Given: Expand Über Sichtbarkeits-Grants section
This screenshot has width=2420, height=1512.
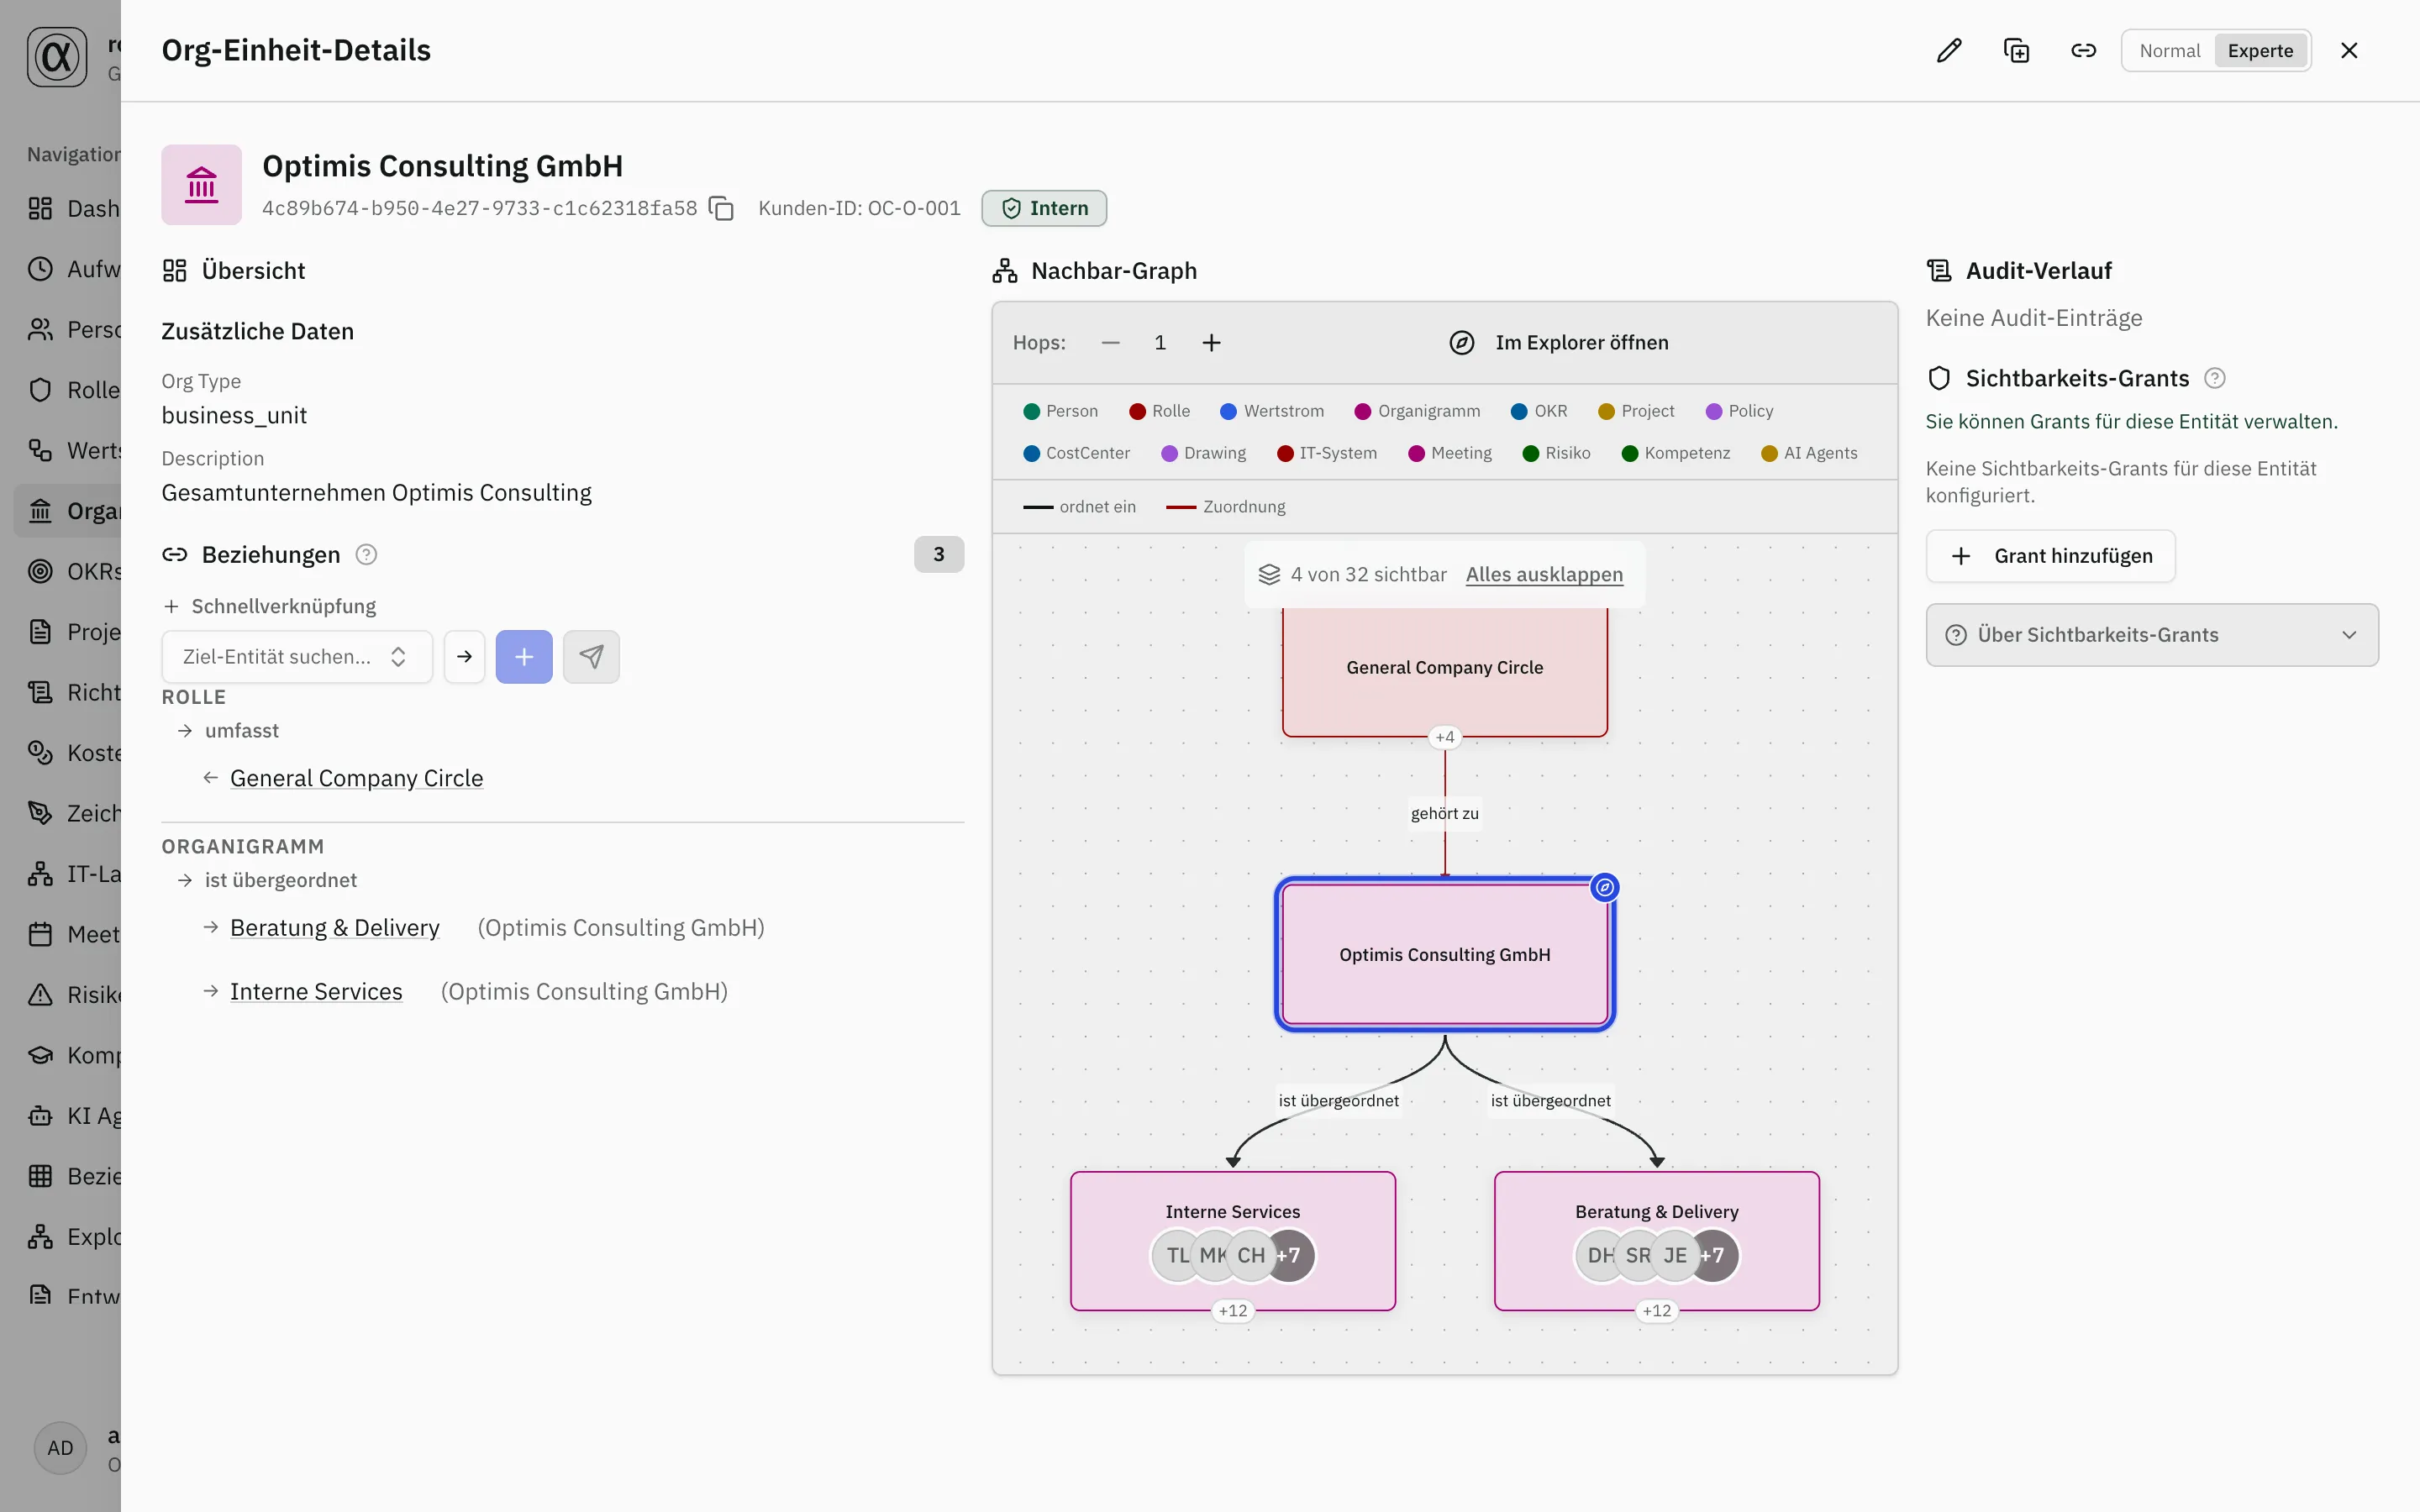Looking at the screenshot, I should click(x=2152, y=635).
